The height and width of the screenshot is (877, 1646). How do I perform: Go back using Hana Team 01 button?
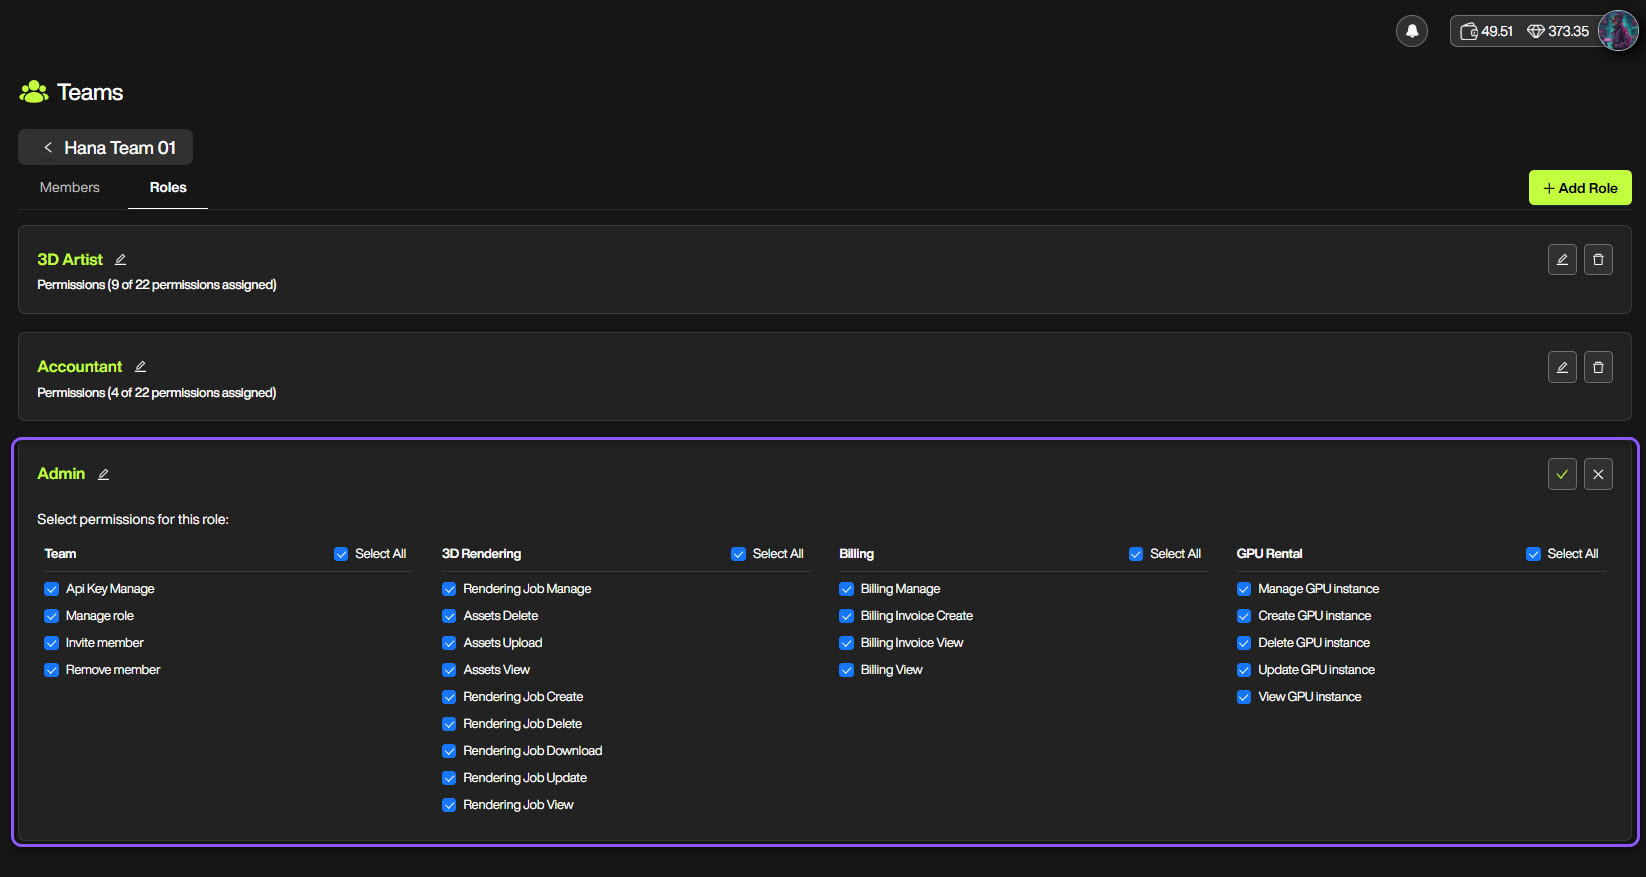(106, 148)
